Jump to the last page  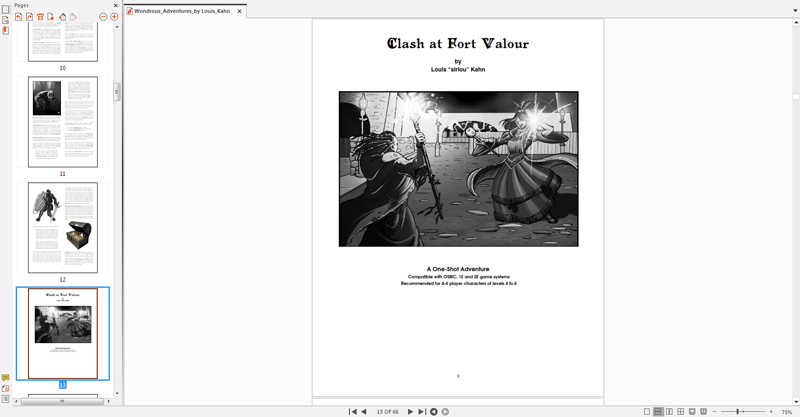point(422,411)
